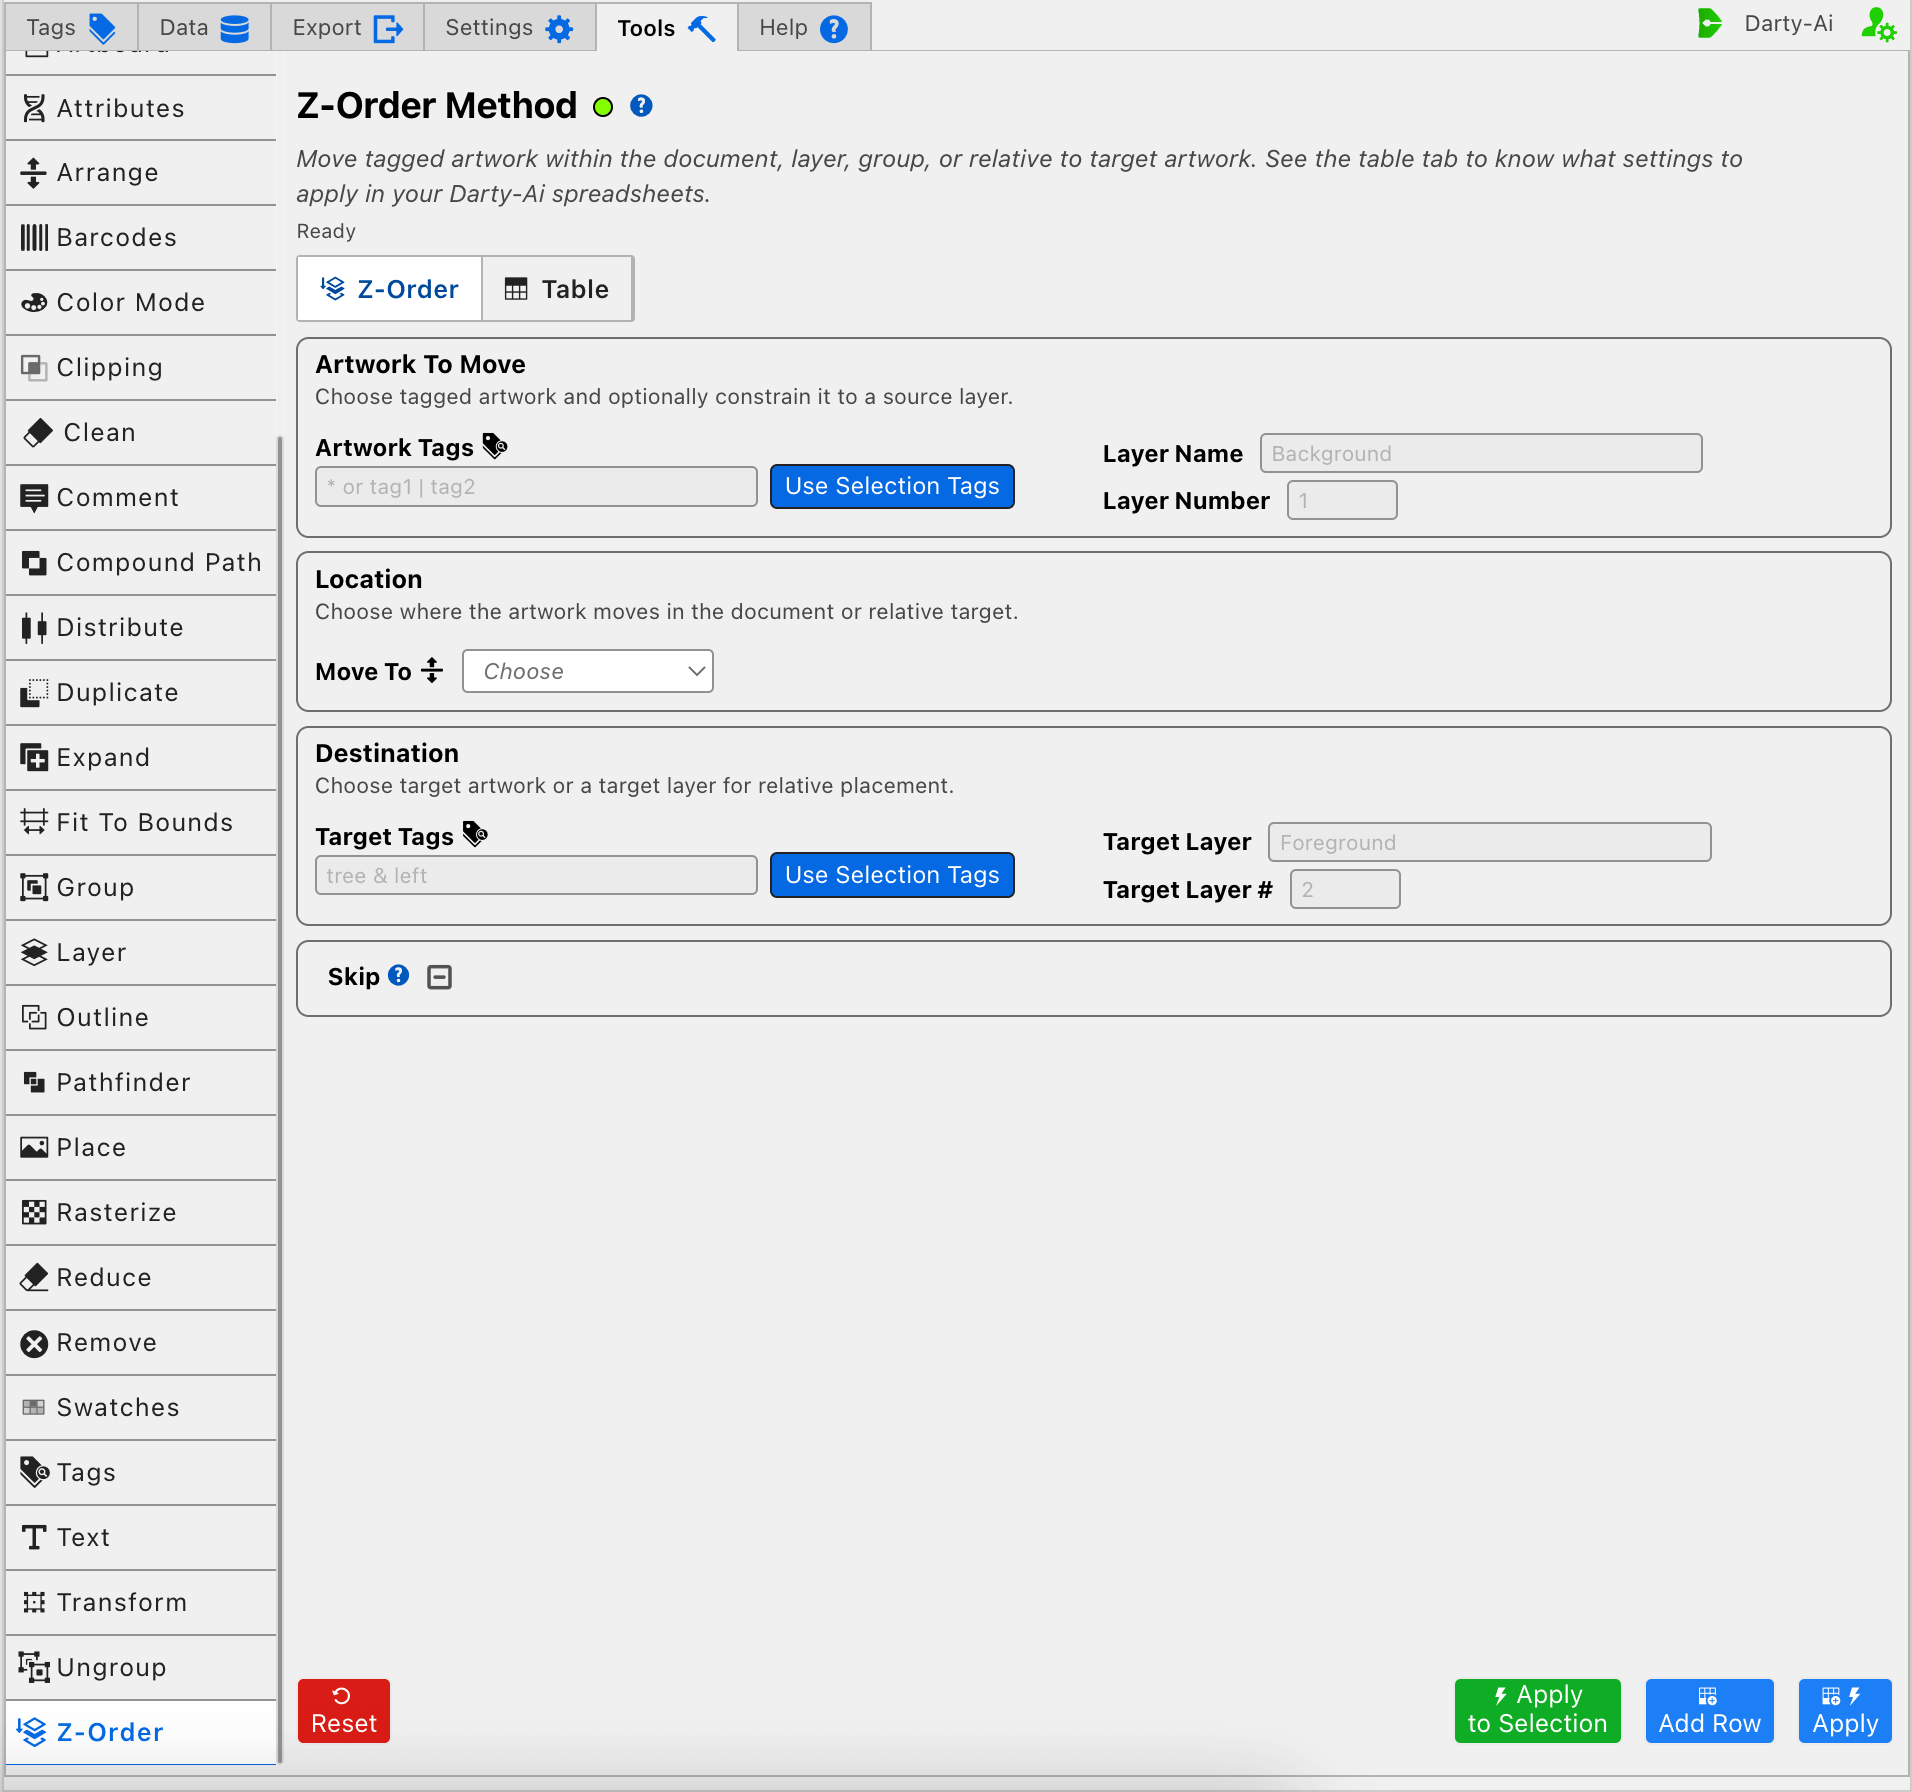Select the Table sub-tab
This screenshot has width=1912, height=1792.
pos(557,289)
